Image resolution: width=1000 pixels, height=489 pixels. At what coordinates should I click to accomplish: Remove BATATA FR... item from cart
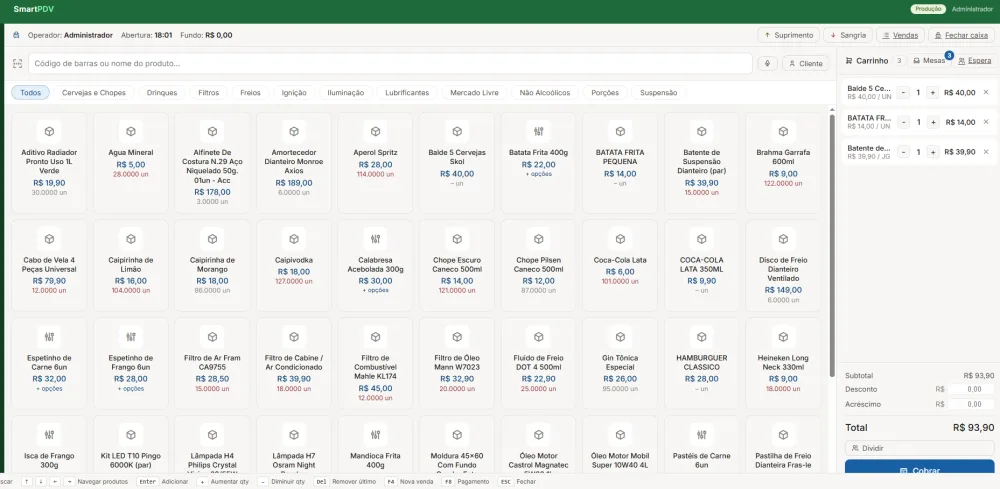(x=986, y=122)
